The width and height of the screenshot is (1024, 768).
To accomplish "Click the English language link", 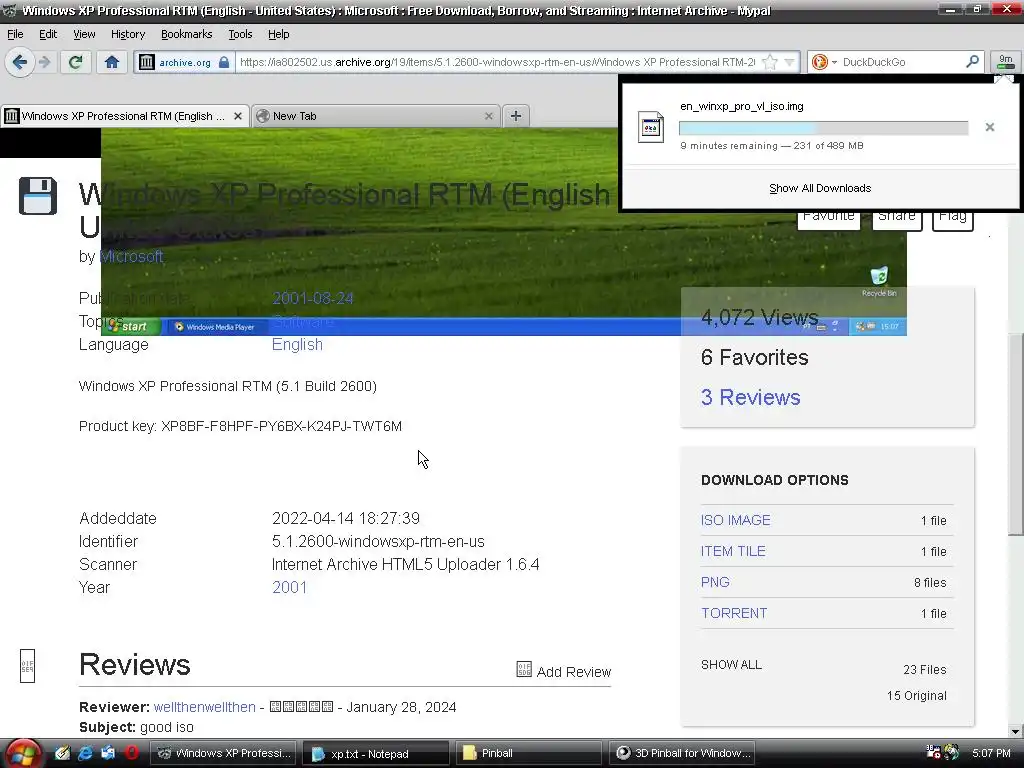I will [297, 344].
